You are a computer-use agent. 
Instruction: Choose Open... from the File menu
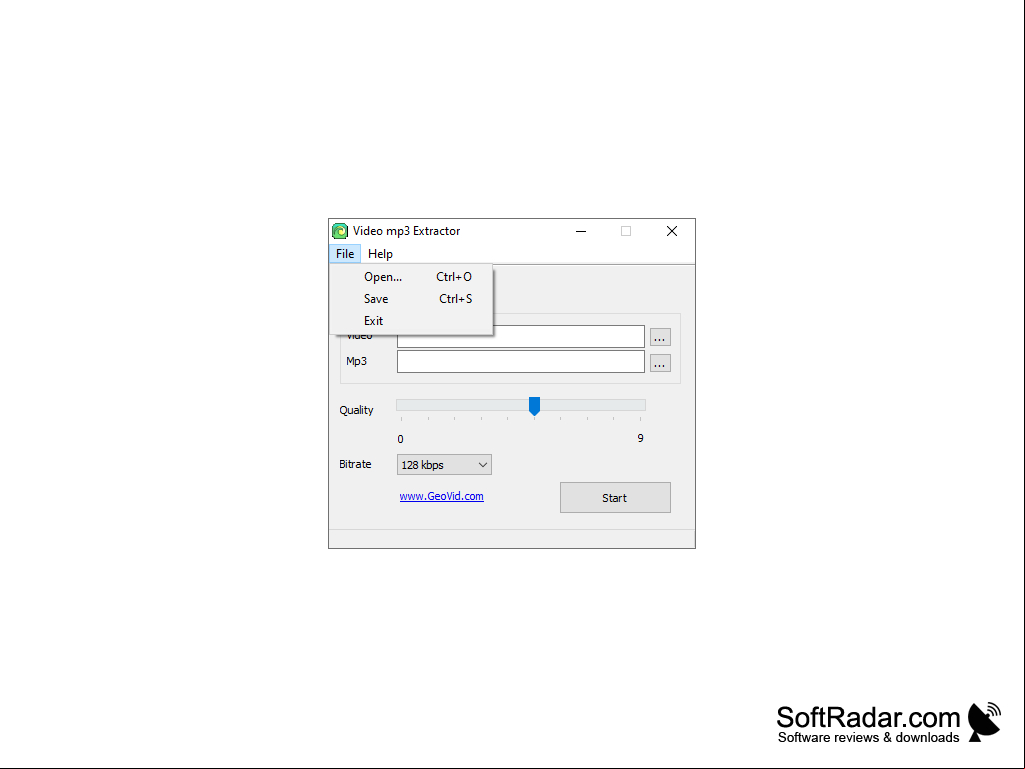[411, 277]
